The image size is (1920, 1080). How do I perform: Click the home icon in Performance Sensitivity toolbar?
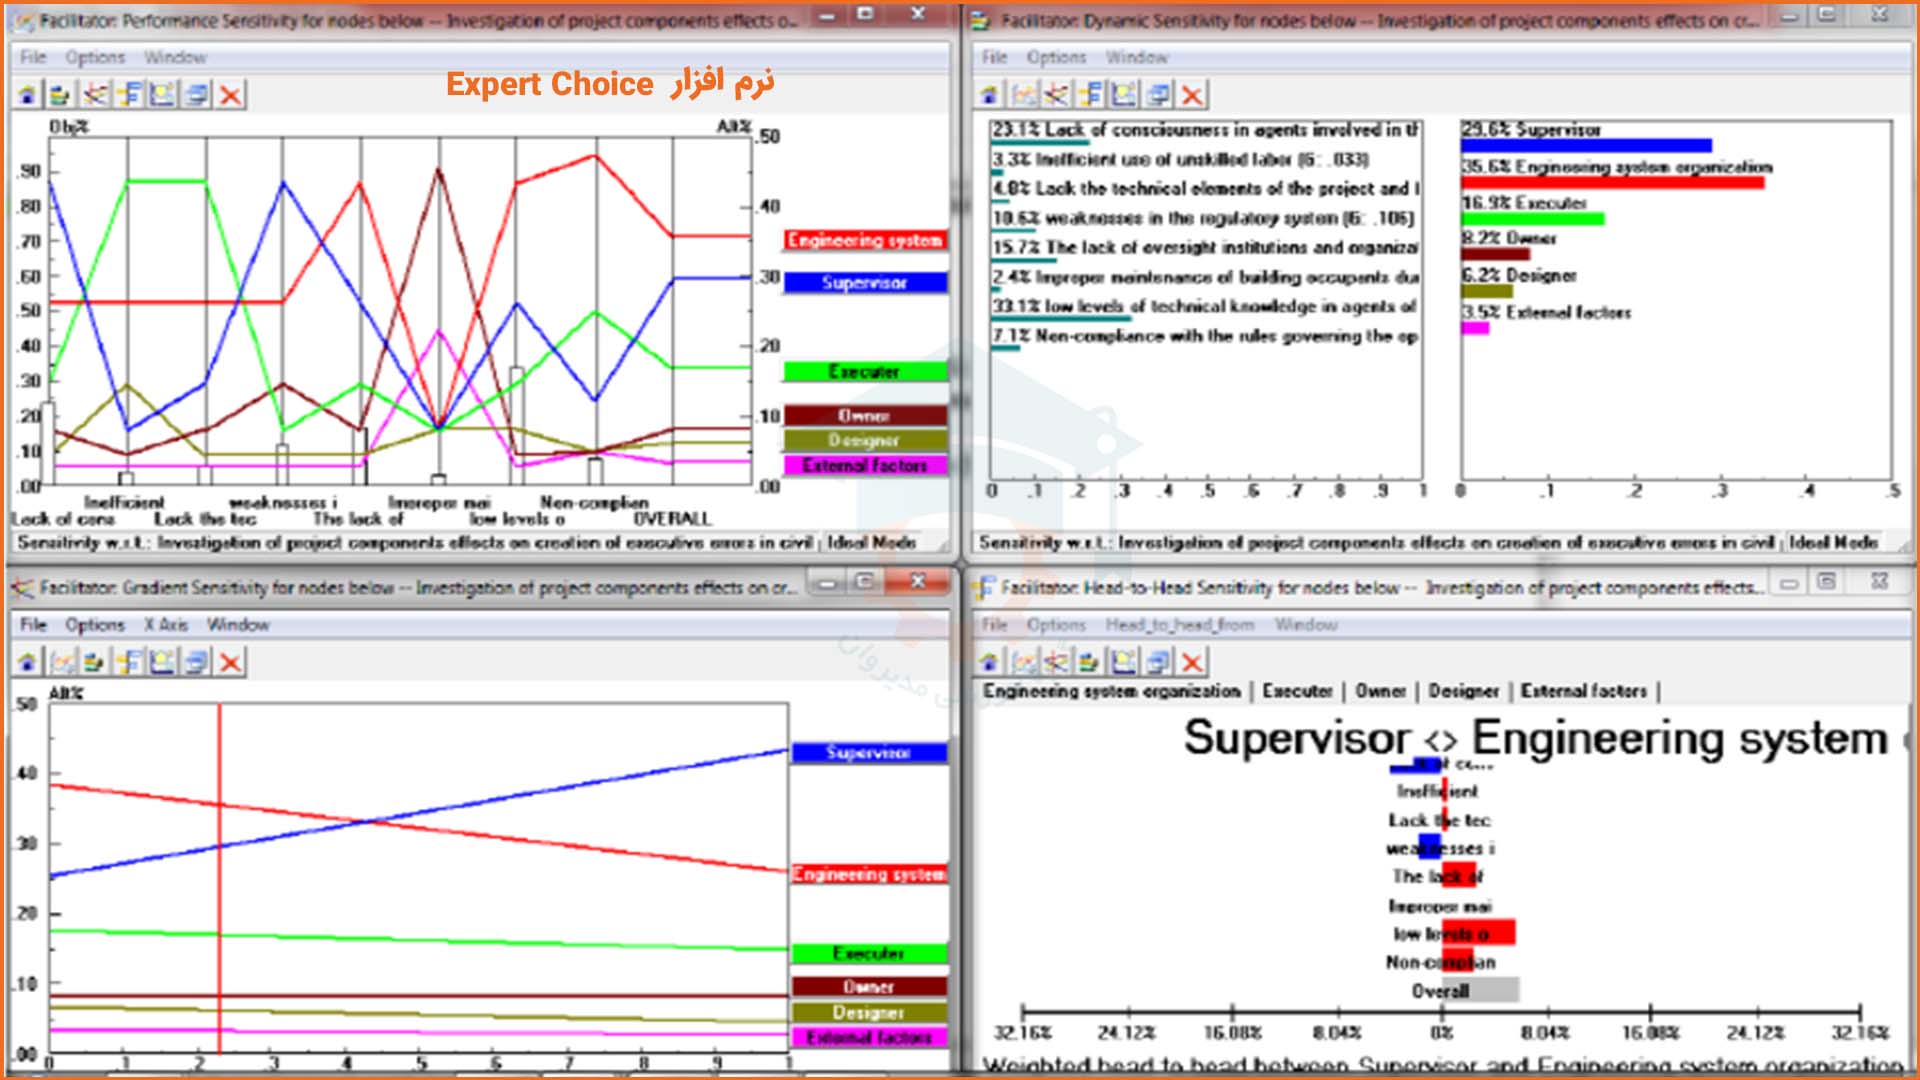[28, 95]
